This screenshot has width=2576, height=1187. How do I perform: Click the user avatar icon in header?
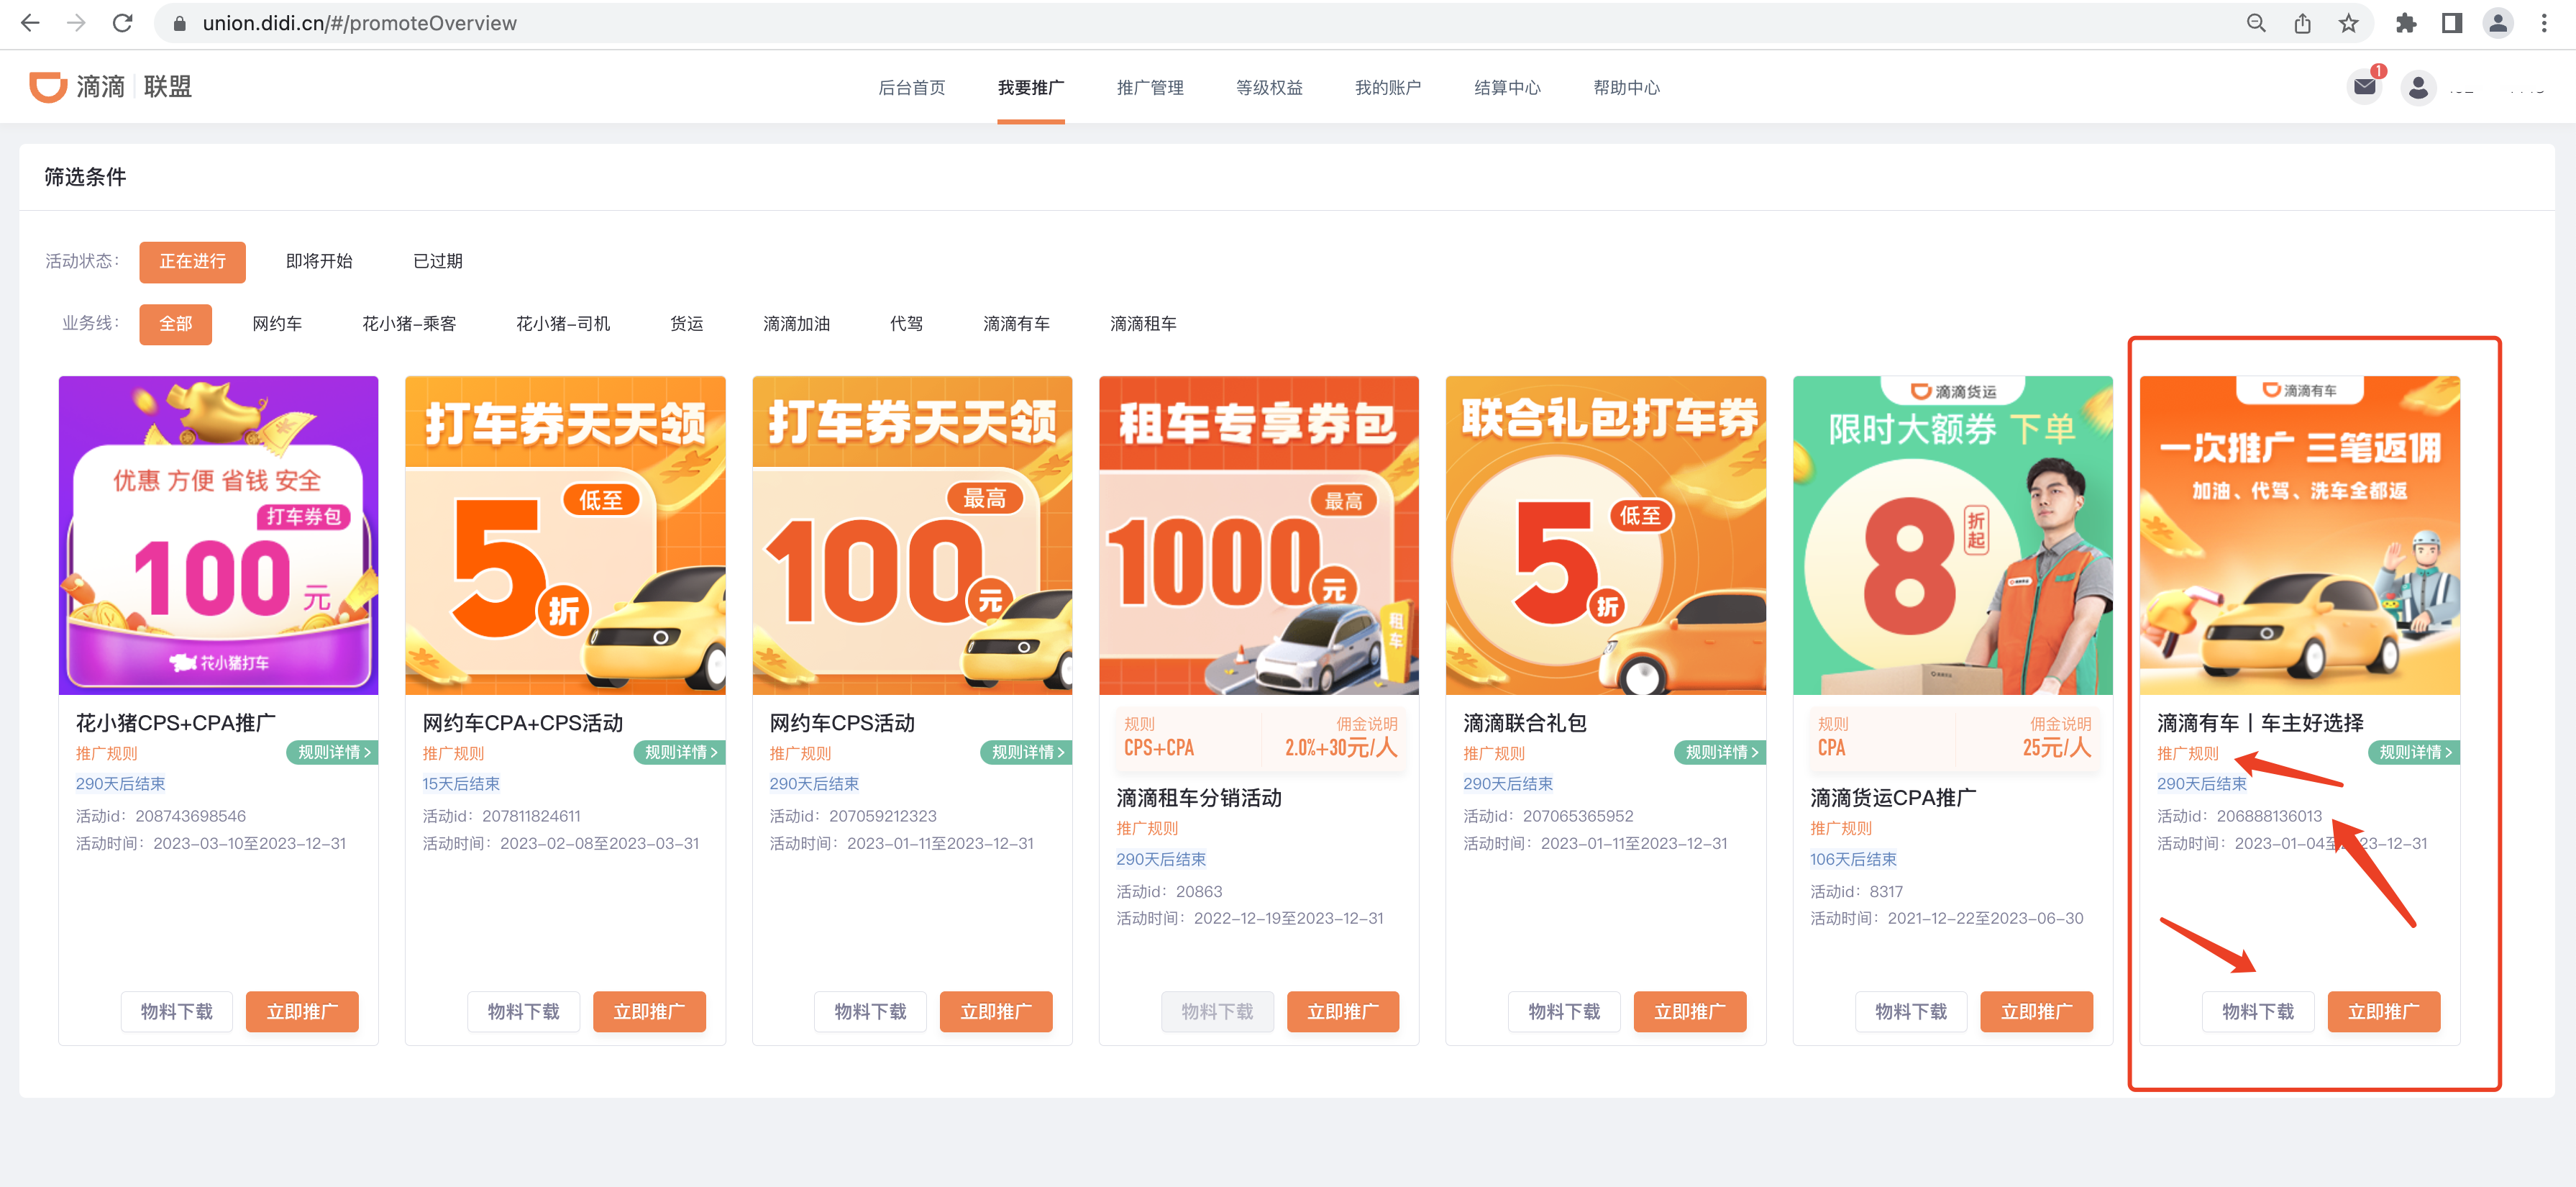click(x=2418, y=88)
